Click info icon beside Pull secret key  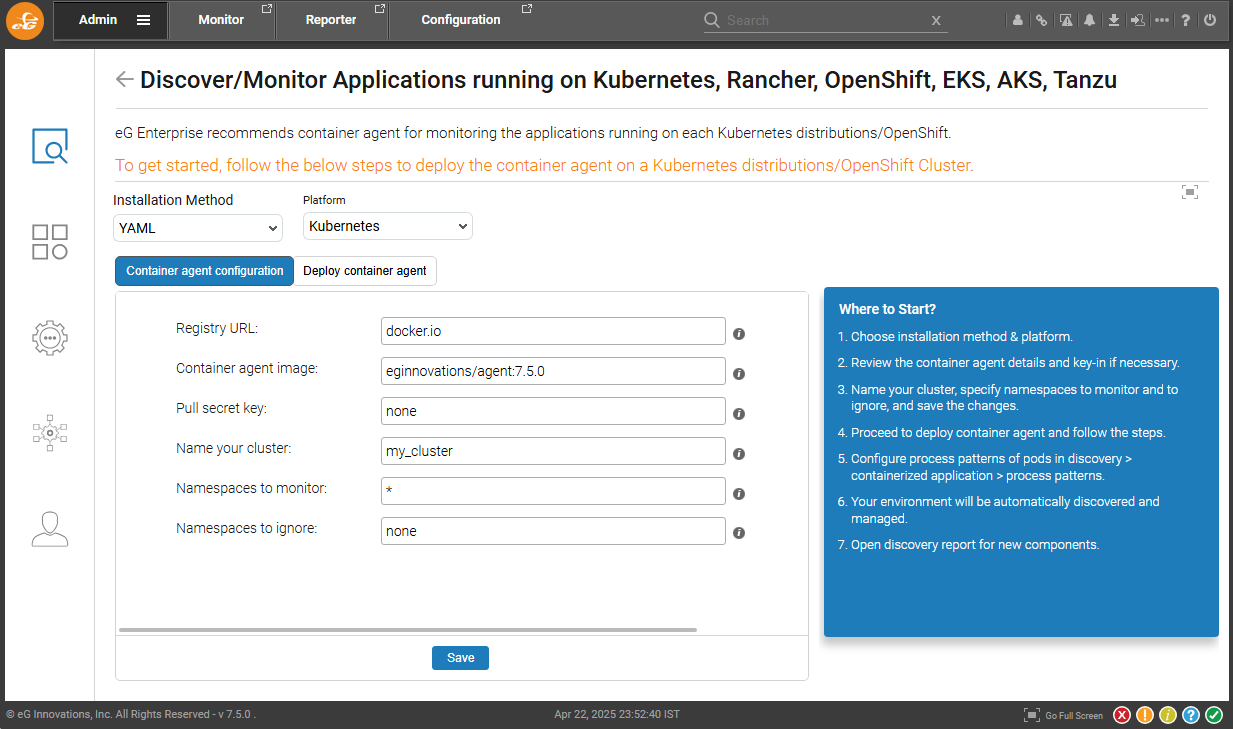[739, 414]
